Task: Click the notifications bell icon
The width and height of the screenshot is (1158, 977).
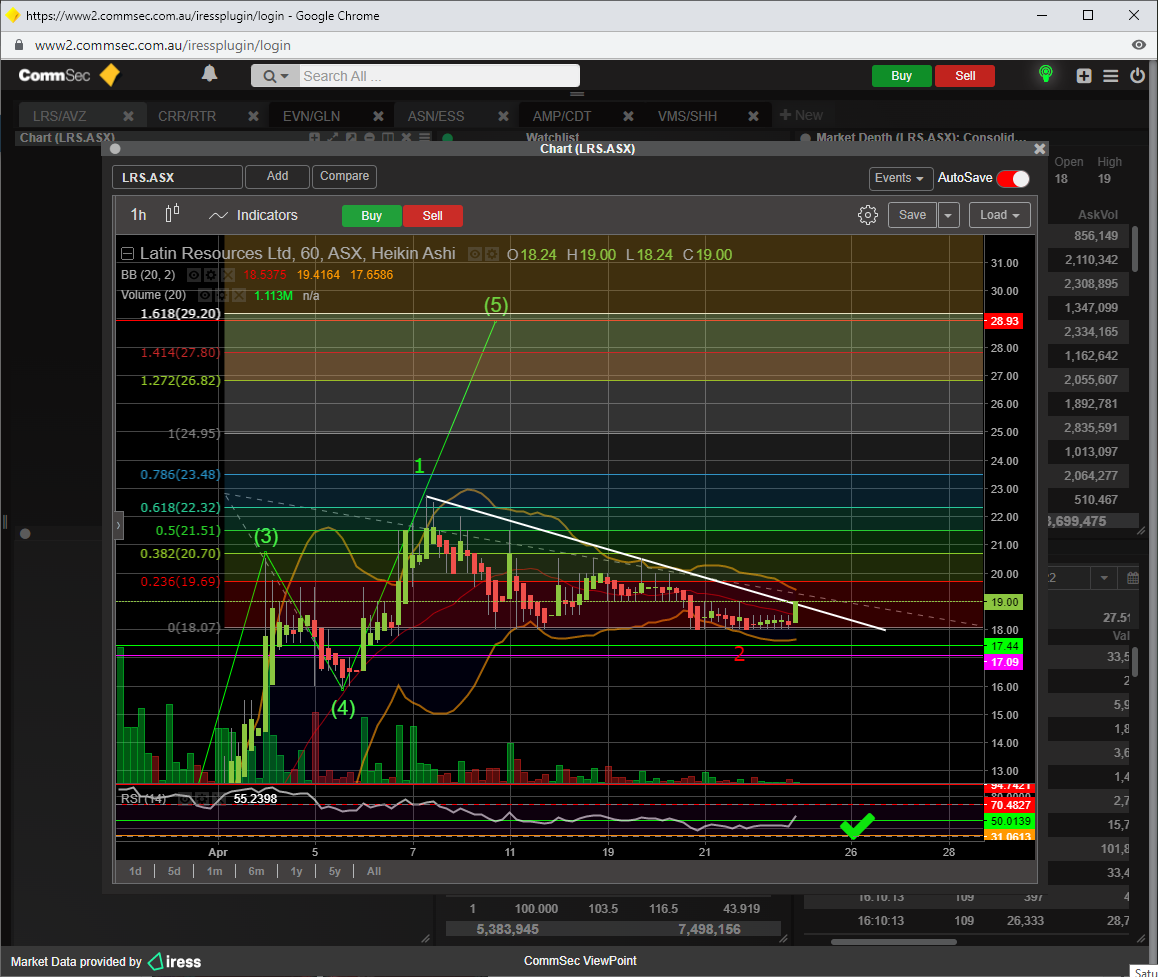Action: tap(209, 74)
